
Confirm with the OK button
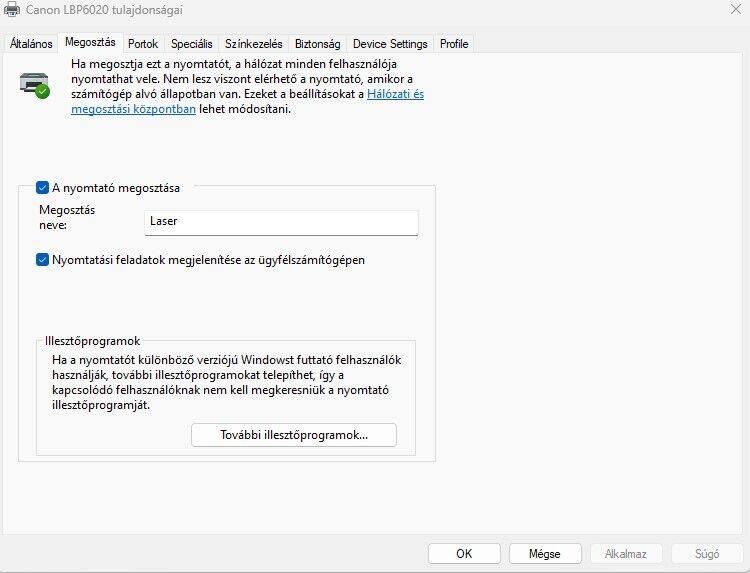(x=464, y=553)
